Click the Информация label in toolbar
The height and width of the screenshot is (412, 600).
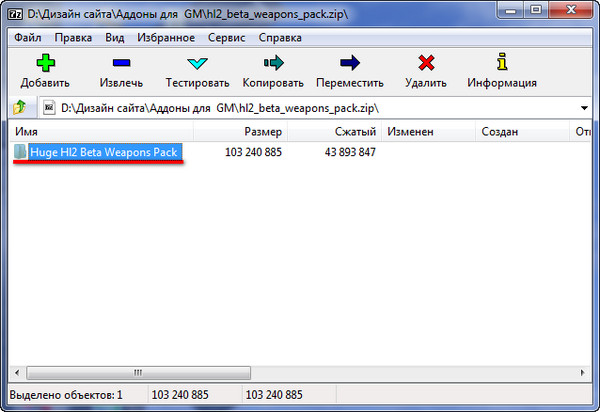click(502, 83)
